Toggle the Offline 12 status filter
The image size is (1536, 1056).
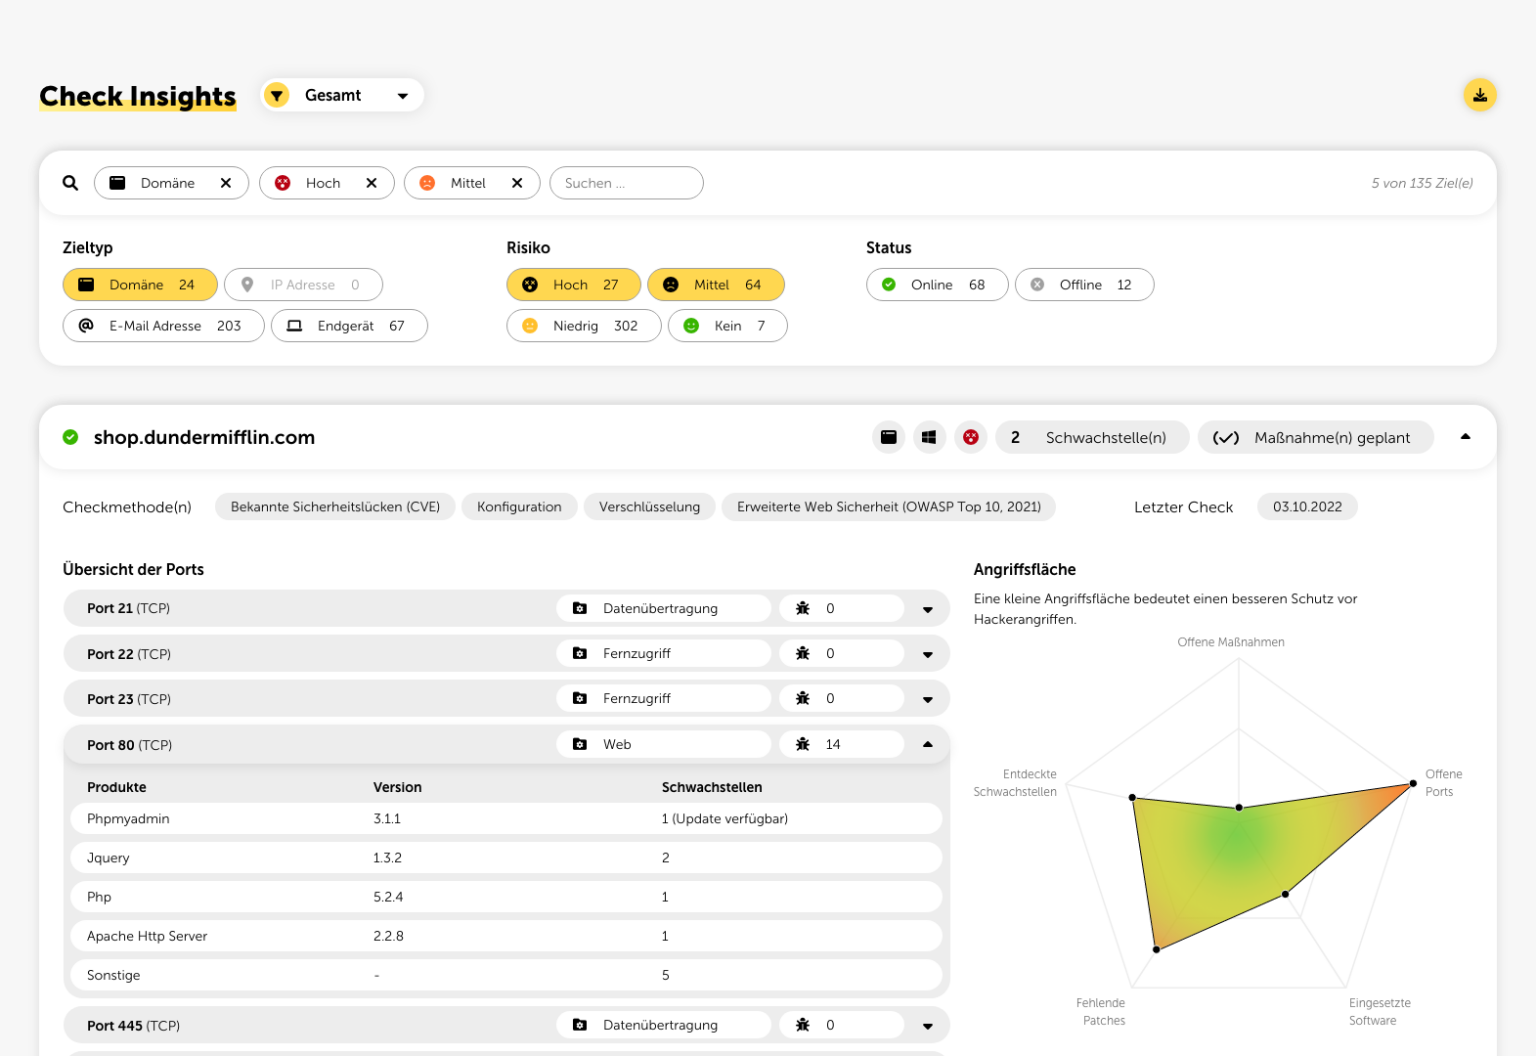click(x=1084, y=285)
